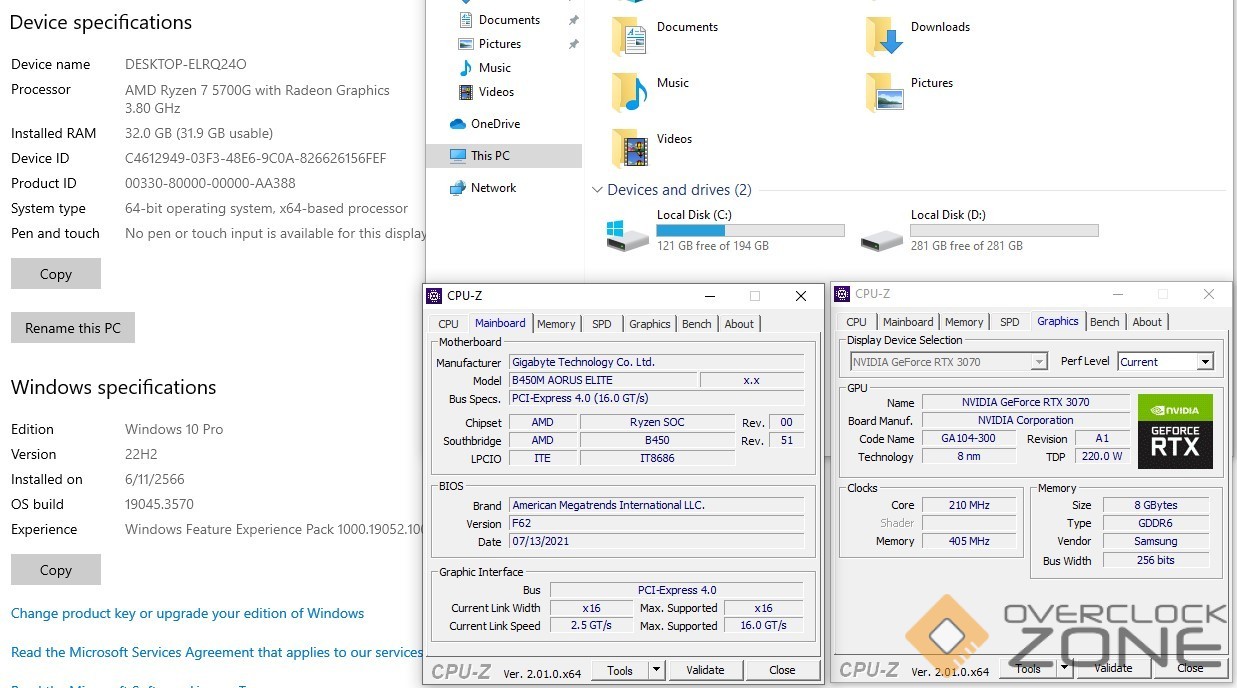Image resolution: width=1237 pixels, height=688 pixels.
Task: Switch to Memory tab in Mainboard CPU-Z window
Action: coord(556,324)
